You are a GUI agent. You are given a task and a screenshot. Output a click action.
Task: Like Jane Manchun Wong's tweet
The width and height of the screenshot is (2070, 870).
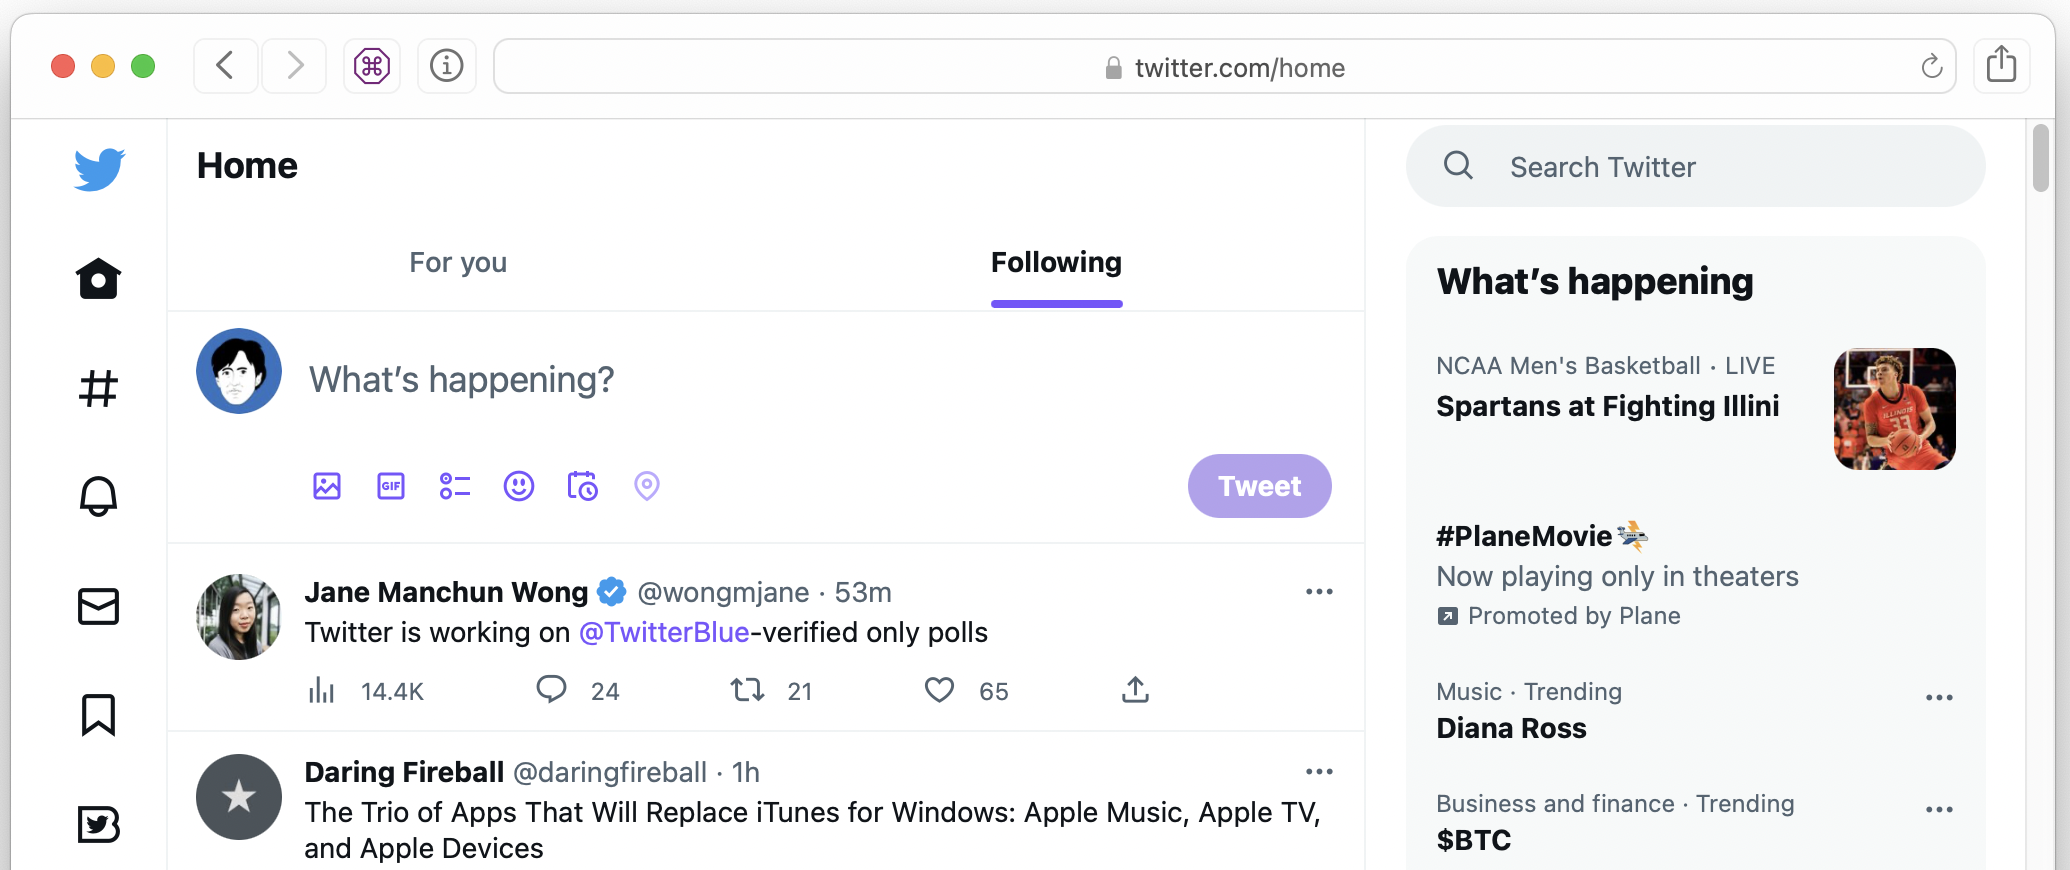coord(939,690)
